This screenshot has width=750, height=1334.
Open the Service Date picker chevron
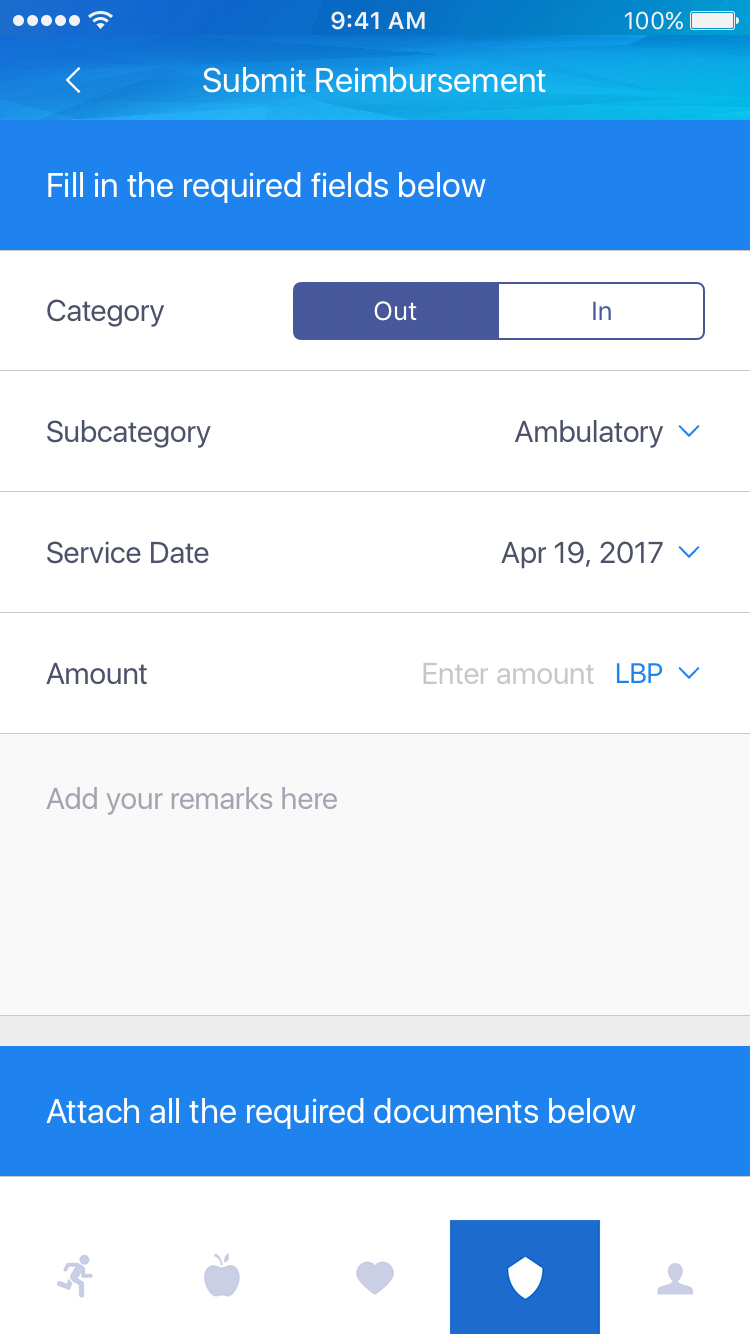[x=688, y=552]
